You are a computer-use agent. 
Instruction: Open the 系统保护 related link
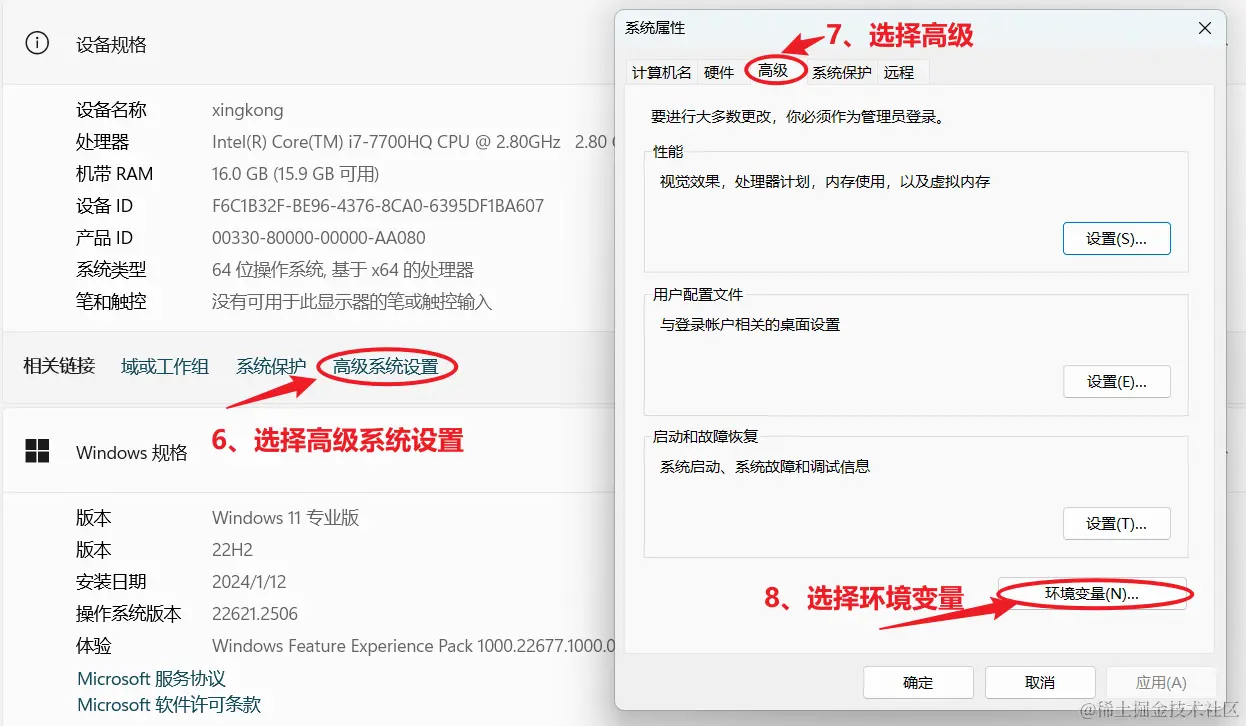271,367
